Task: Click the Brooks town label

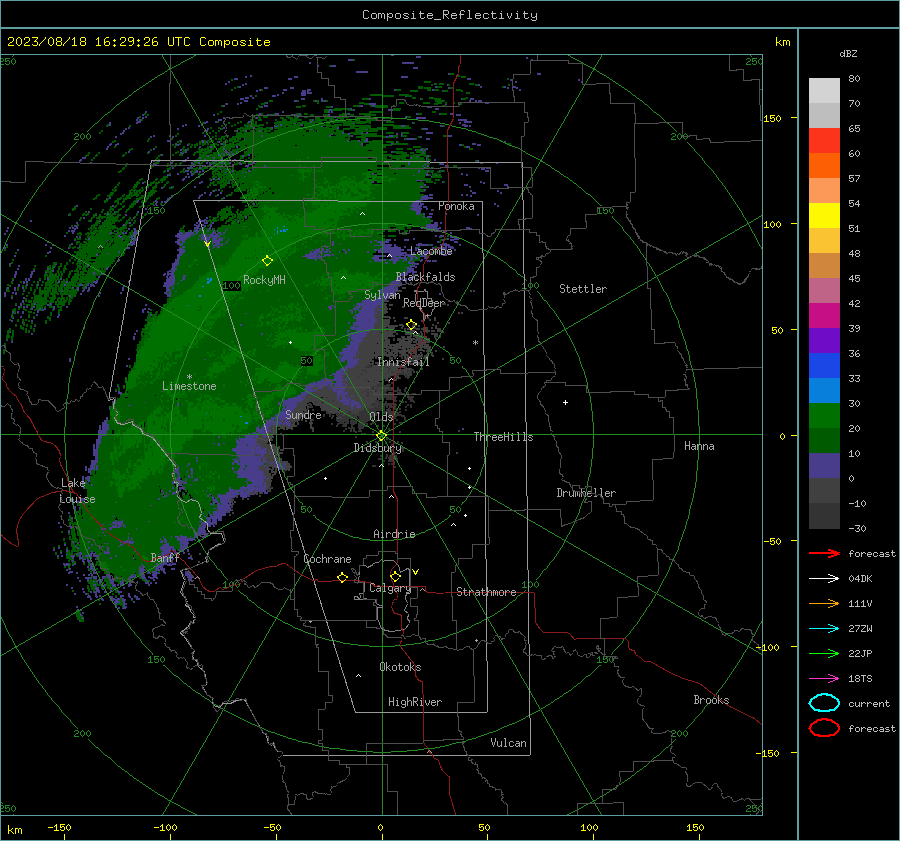Action: pos(711,700)
